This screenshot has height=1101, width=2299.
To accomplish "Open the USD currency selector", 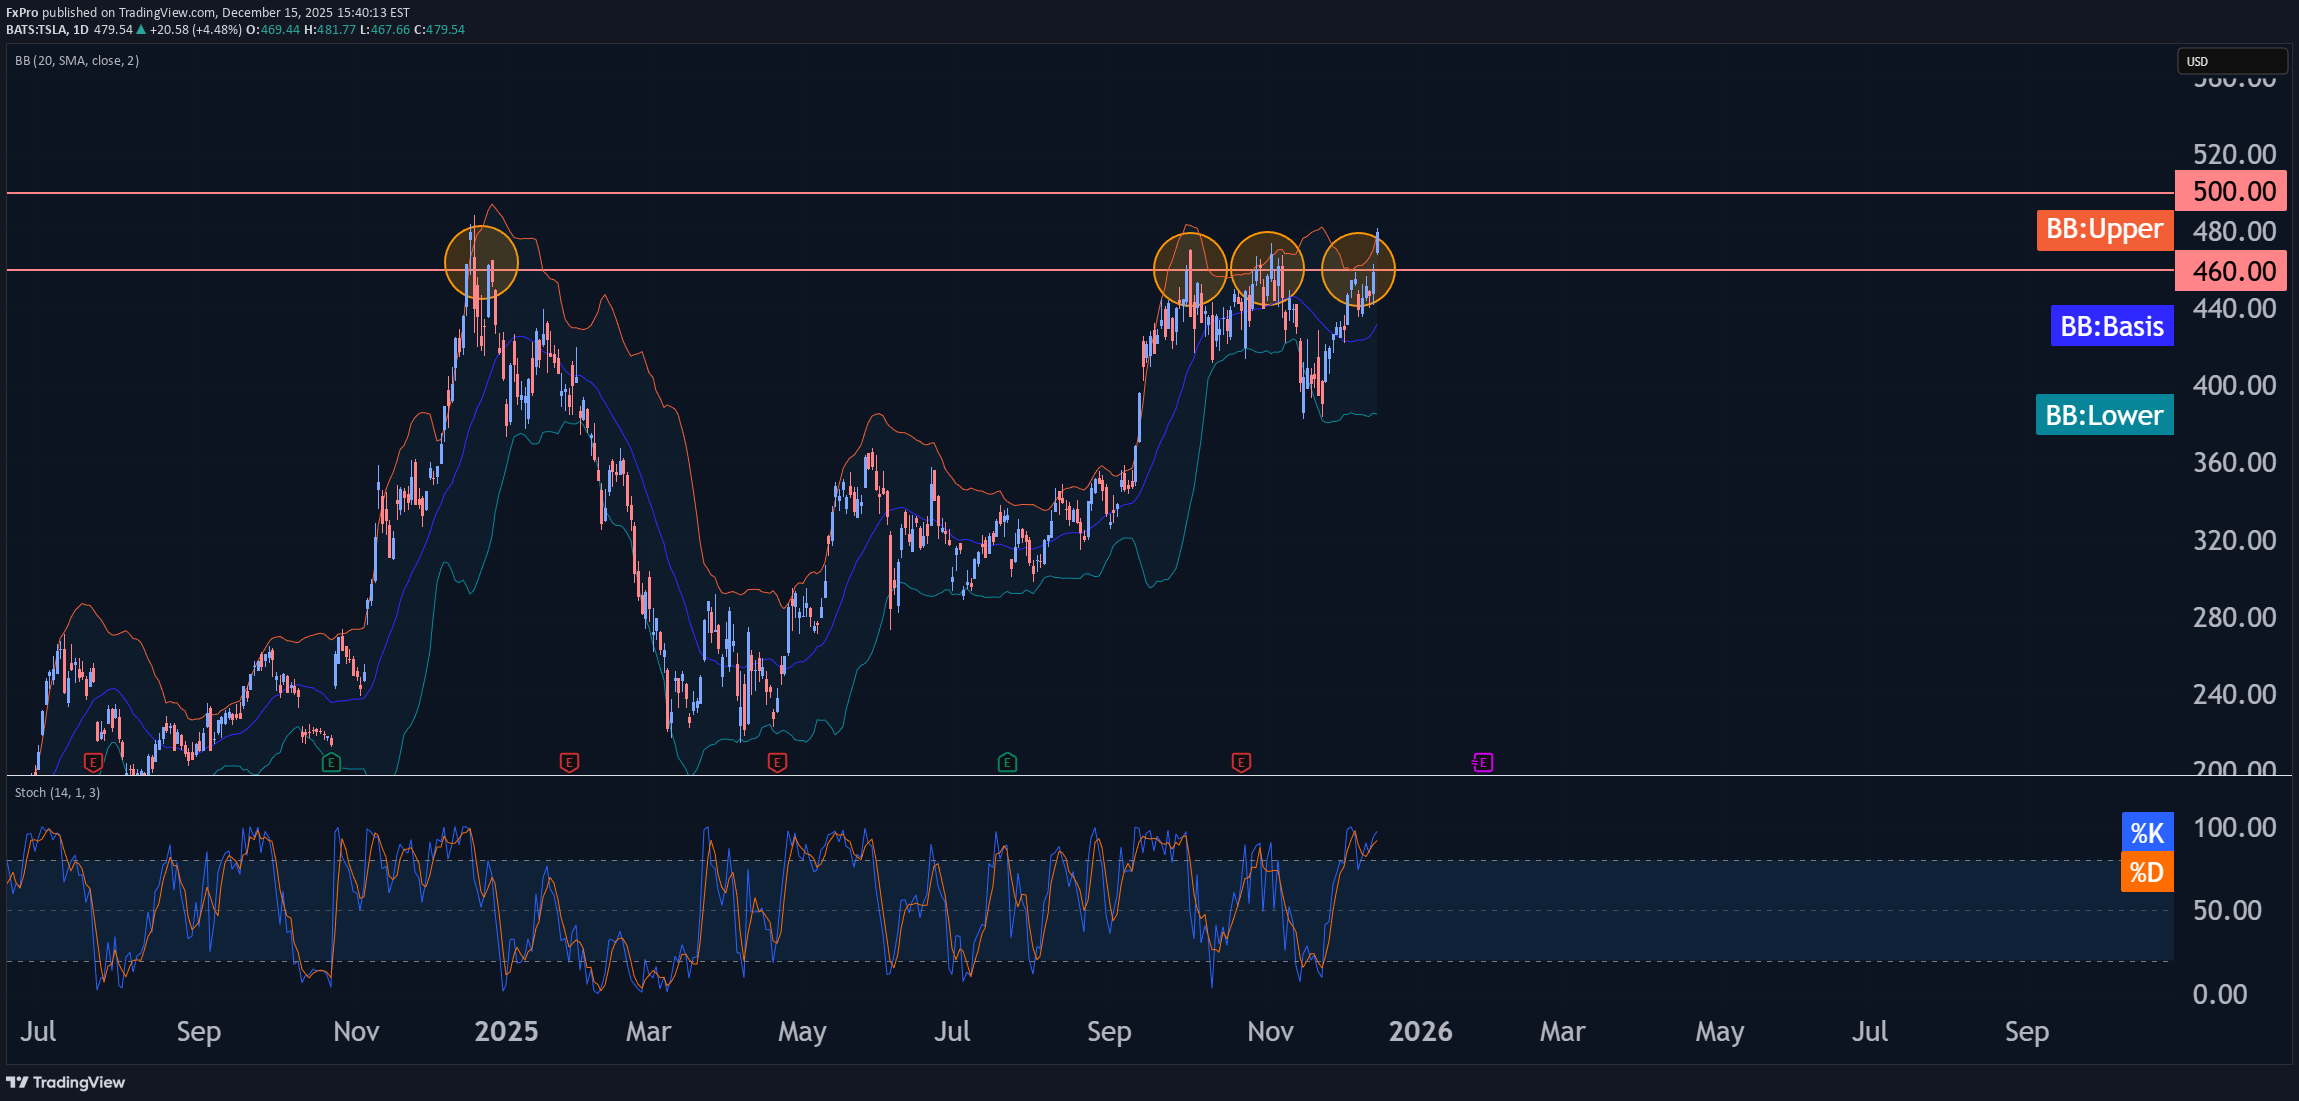I will (x=2231, y=61).
